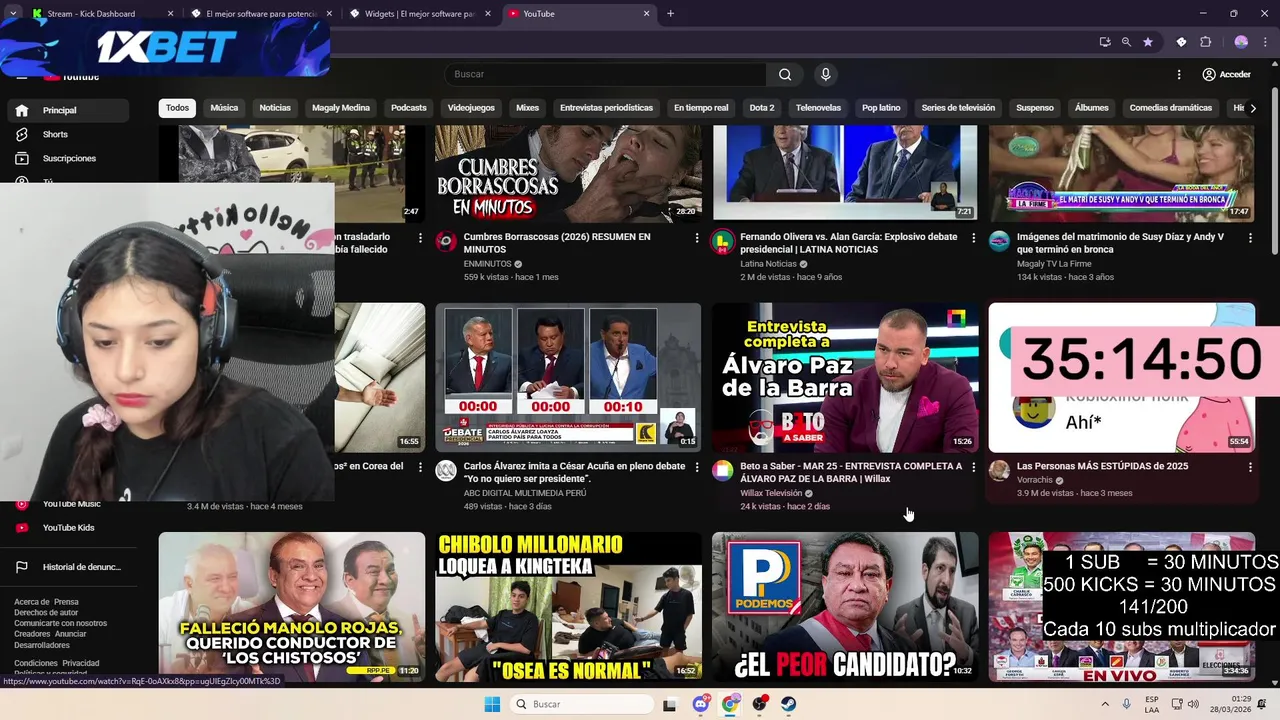Screen dimensions: 1280x720
Task: Select the Música filter chip
Action: click(224, 108)
